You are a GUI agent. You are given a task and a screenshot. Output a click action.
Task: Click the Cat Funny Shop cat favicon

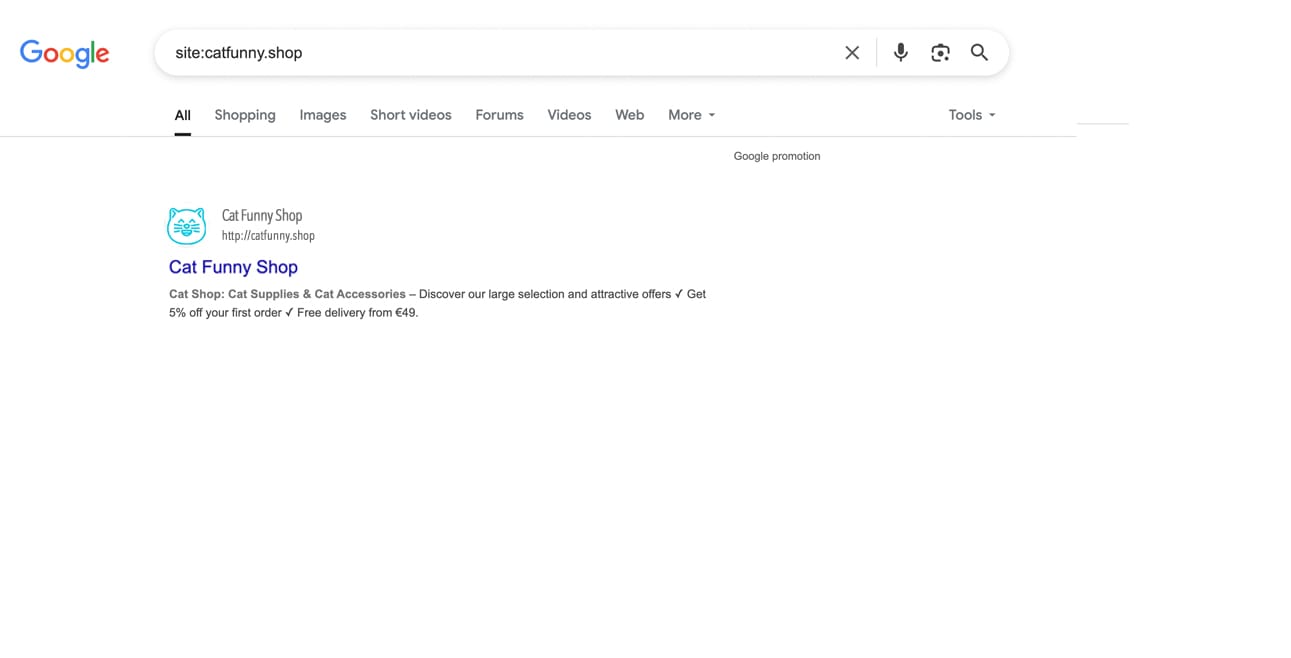point(187,226)
